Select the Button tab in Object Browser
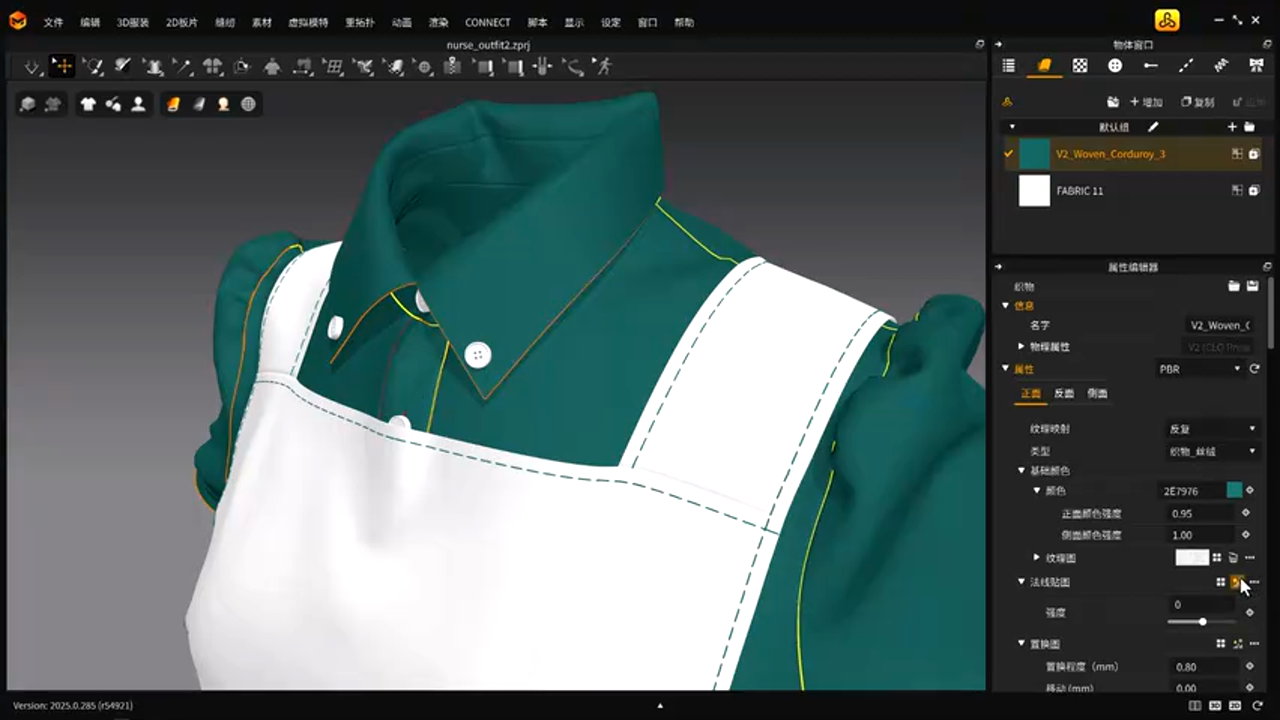The height and width of the screenshot is (720, 1280). click(x=1115, y=66)
